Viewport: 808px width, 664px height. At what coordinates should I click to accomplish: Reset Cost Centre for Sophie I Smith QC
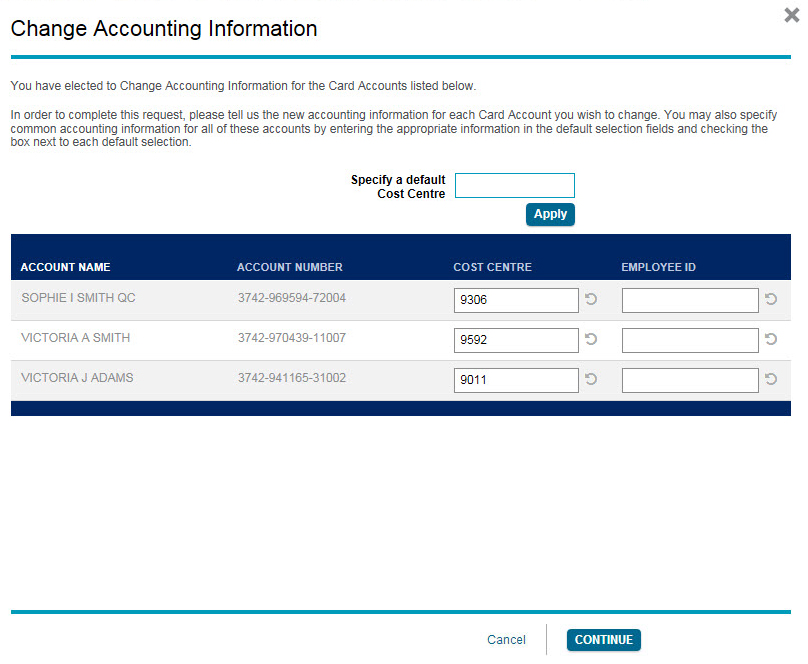(591, 299)
